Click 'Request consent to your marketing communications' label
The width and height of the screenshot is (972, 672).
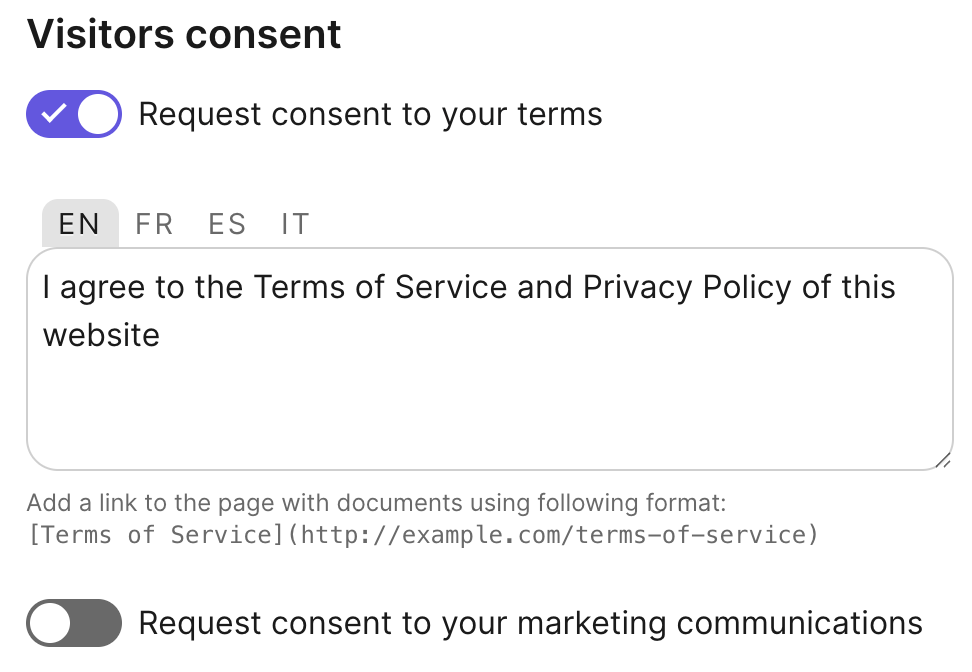[530, 623]
